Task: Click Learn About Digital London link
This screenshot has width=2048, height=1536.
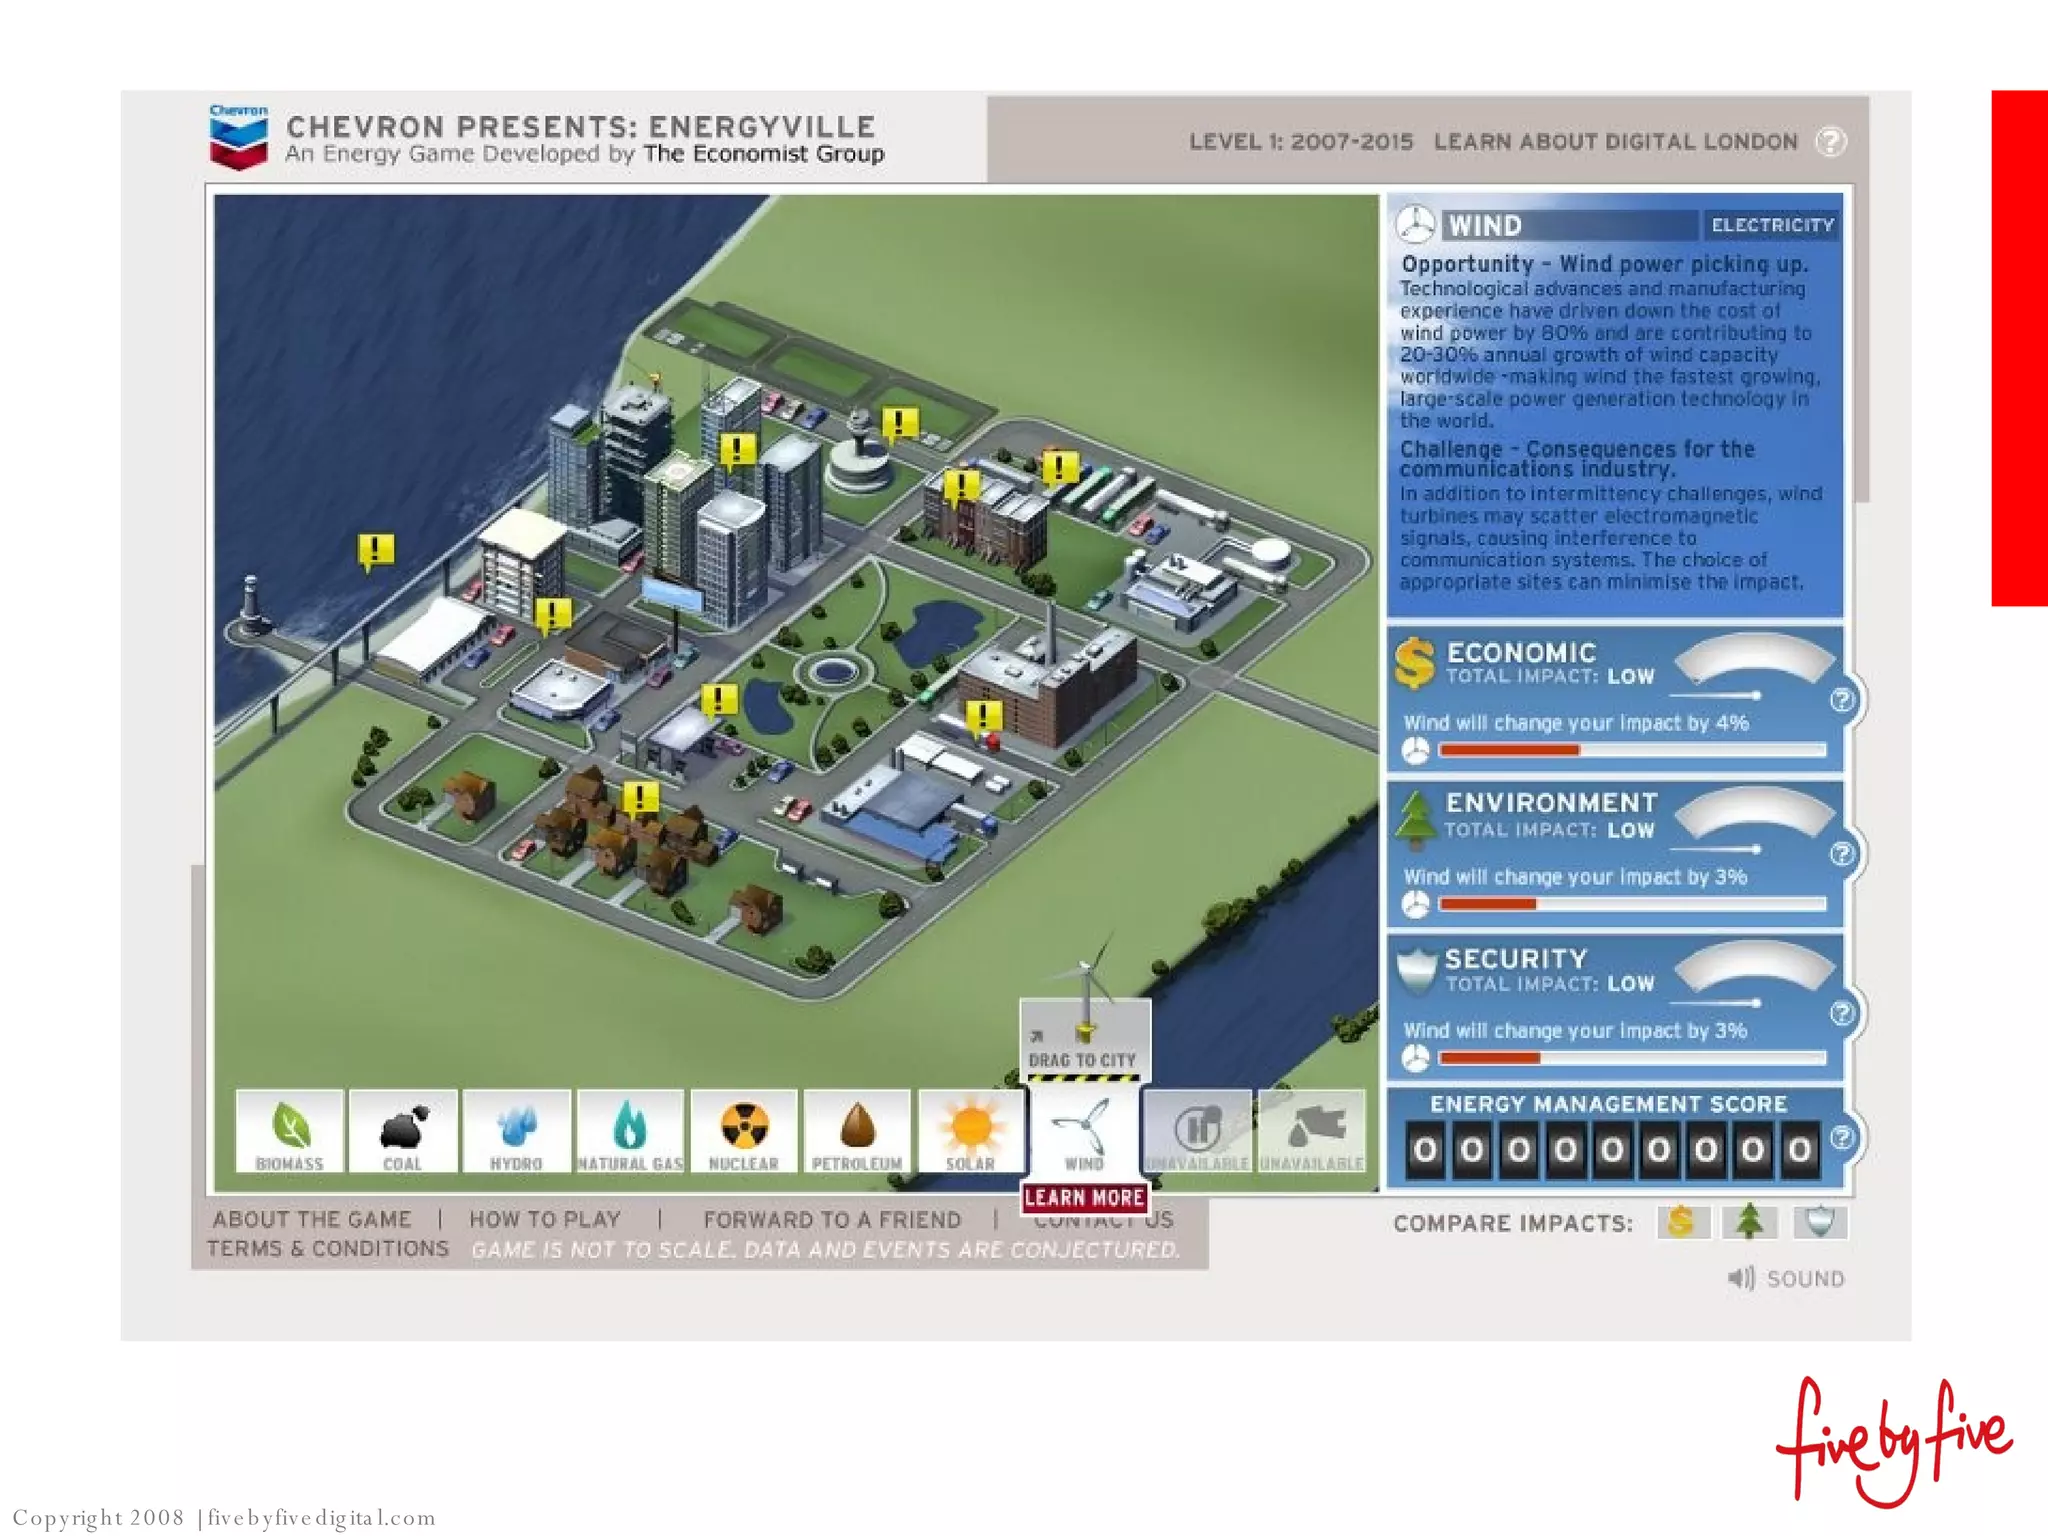Action: point(1615,142)
